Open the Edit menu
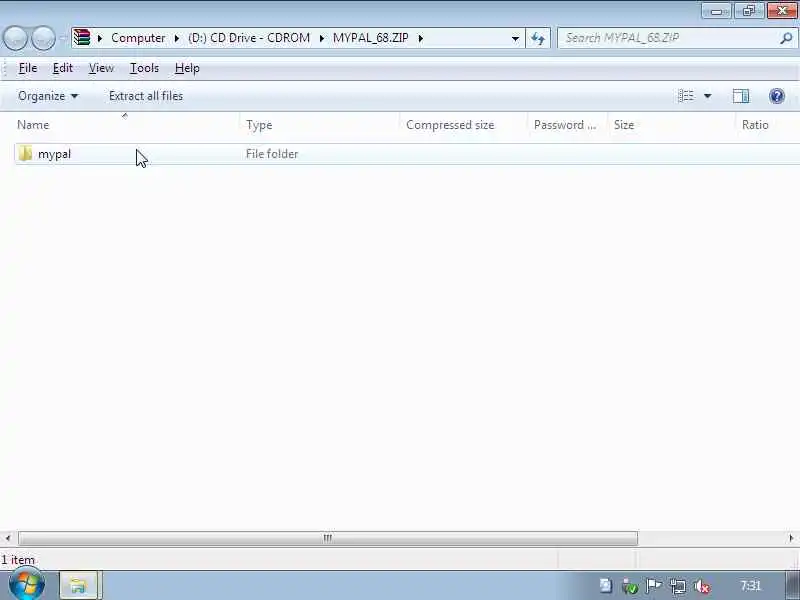 pyautogui.click(x=63, y=68)
